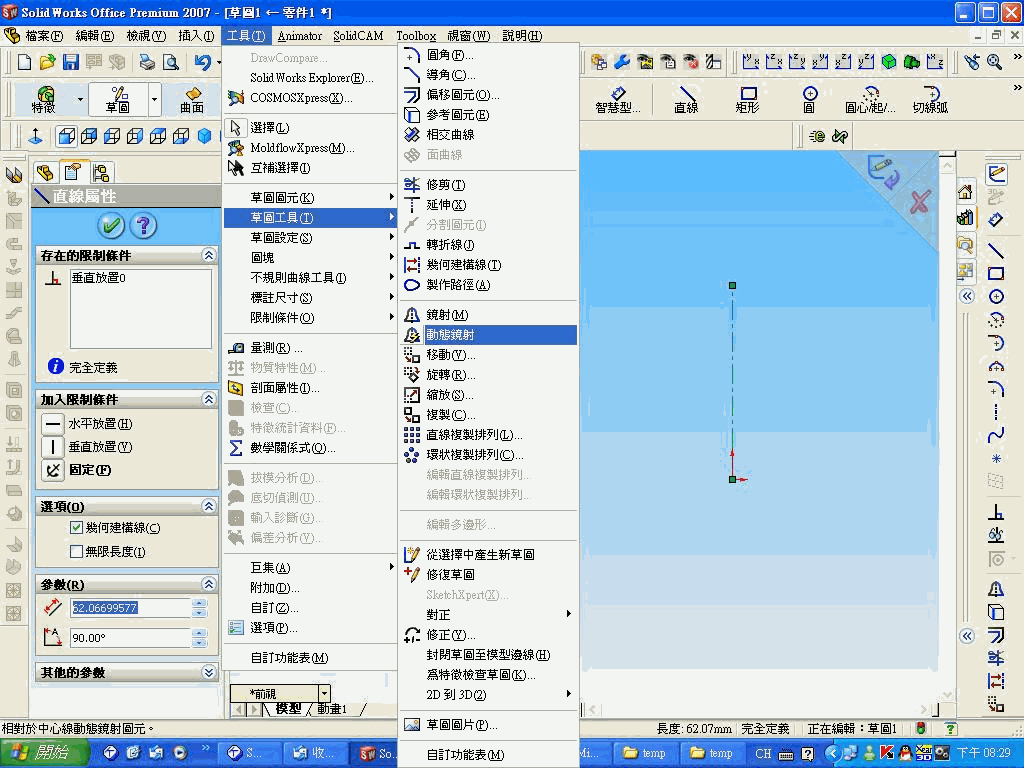Click the Undo arrow icon

(x=202, y=62)
